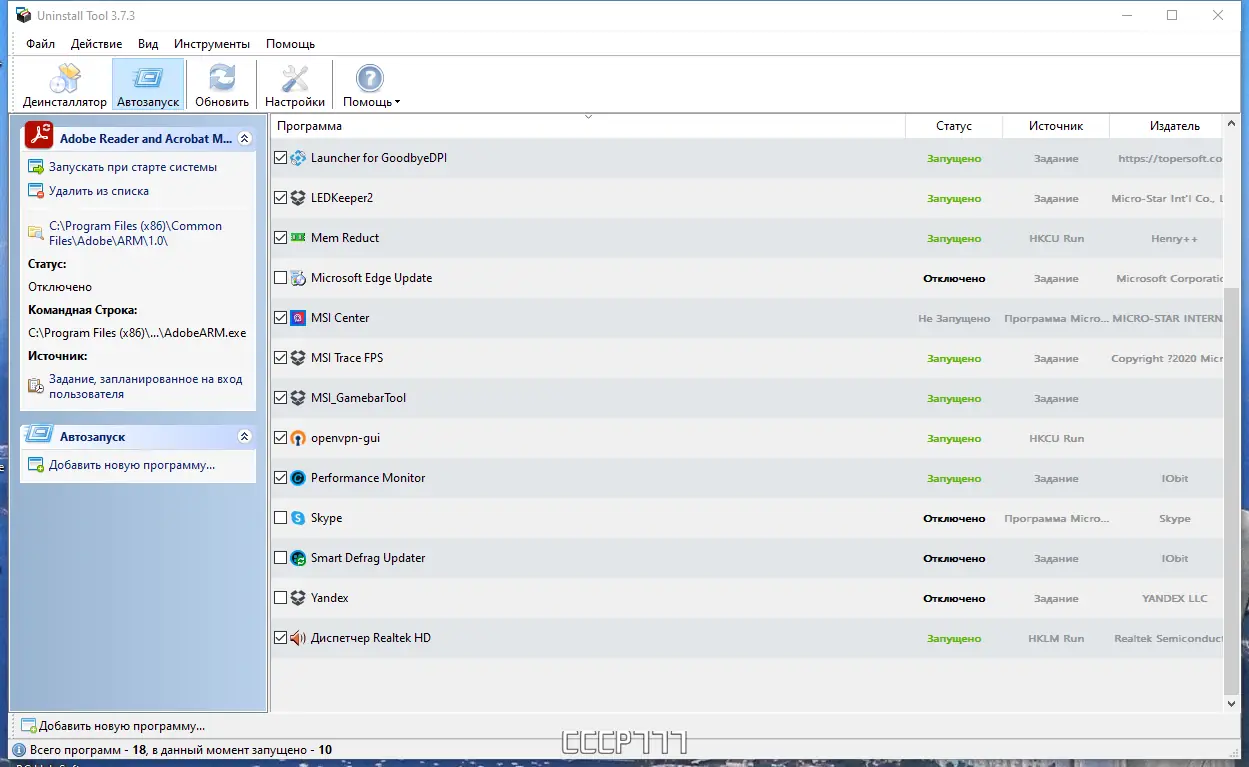This screenshot has height=767, width=1249.
Task: Collapse the Adobe Reader and Acrobat panel
Action: 244,139
